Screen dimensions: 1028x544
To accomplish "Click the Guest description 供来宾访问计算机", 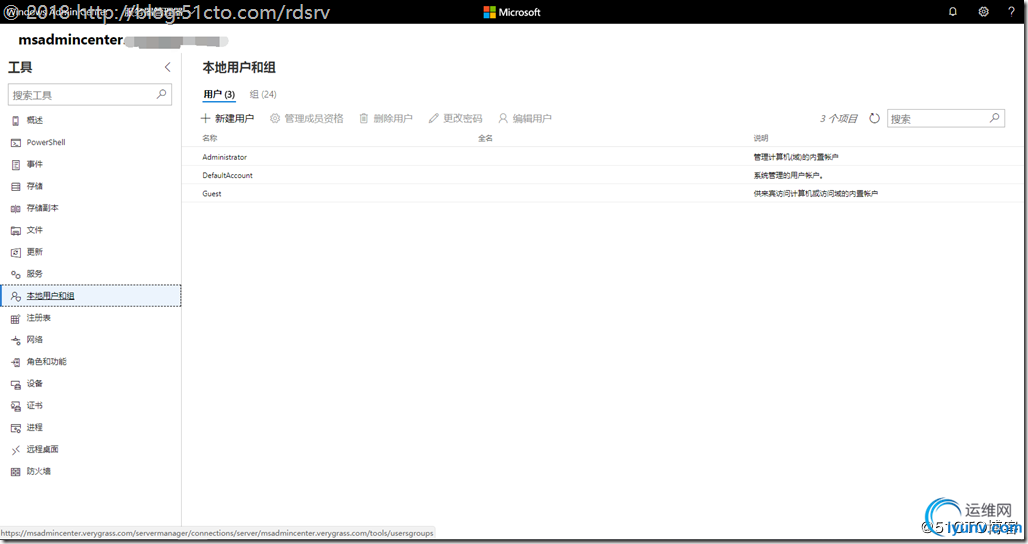I will (x=816, y=194).
